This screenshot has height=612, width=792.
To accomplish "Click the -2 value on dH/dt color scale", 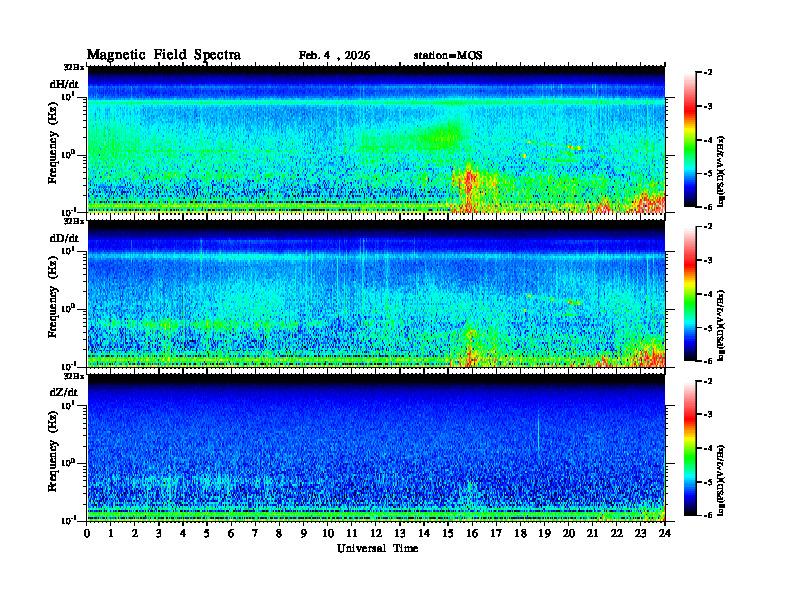I will (708, 73).
